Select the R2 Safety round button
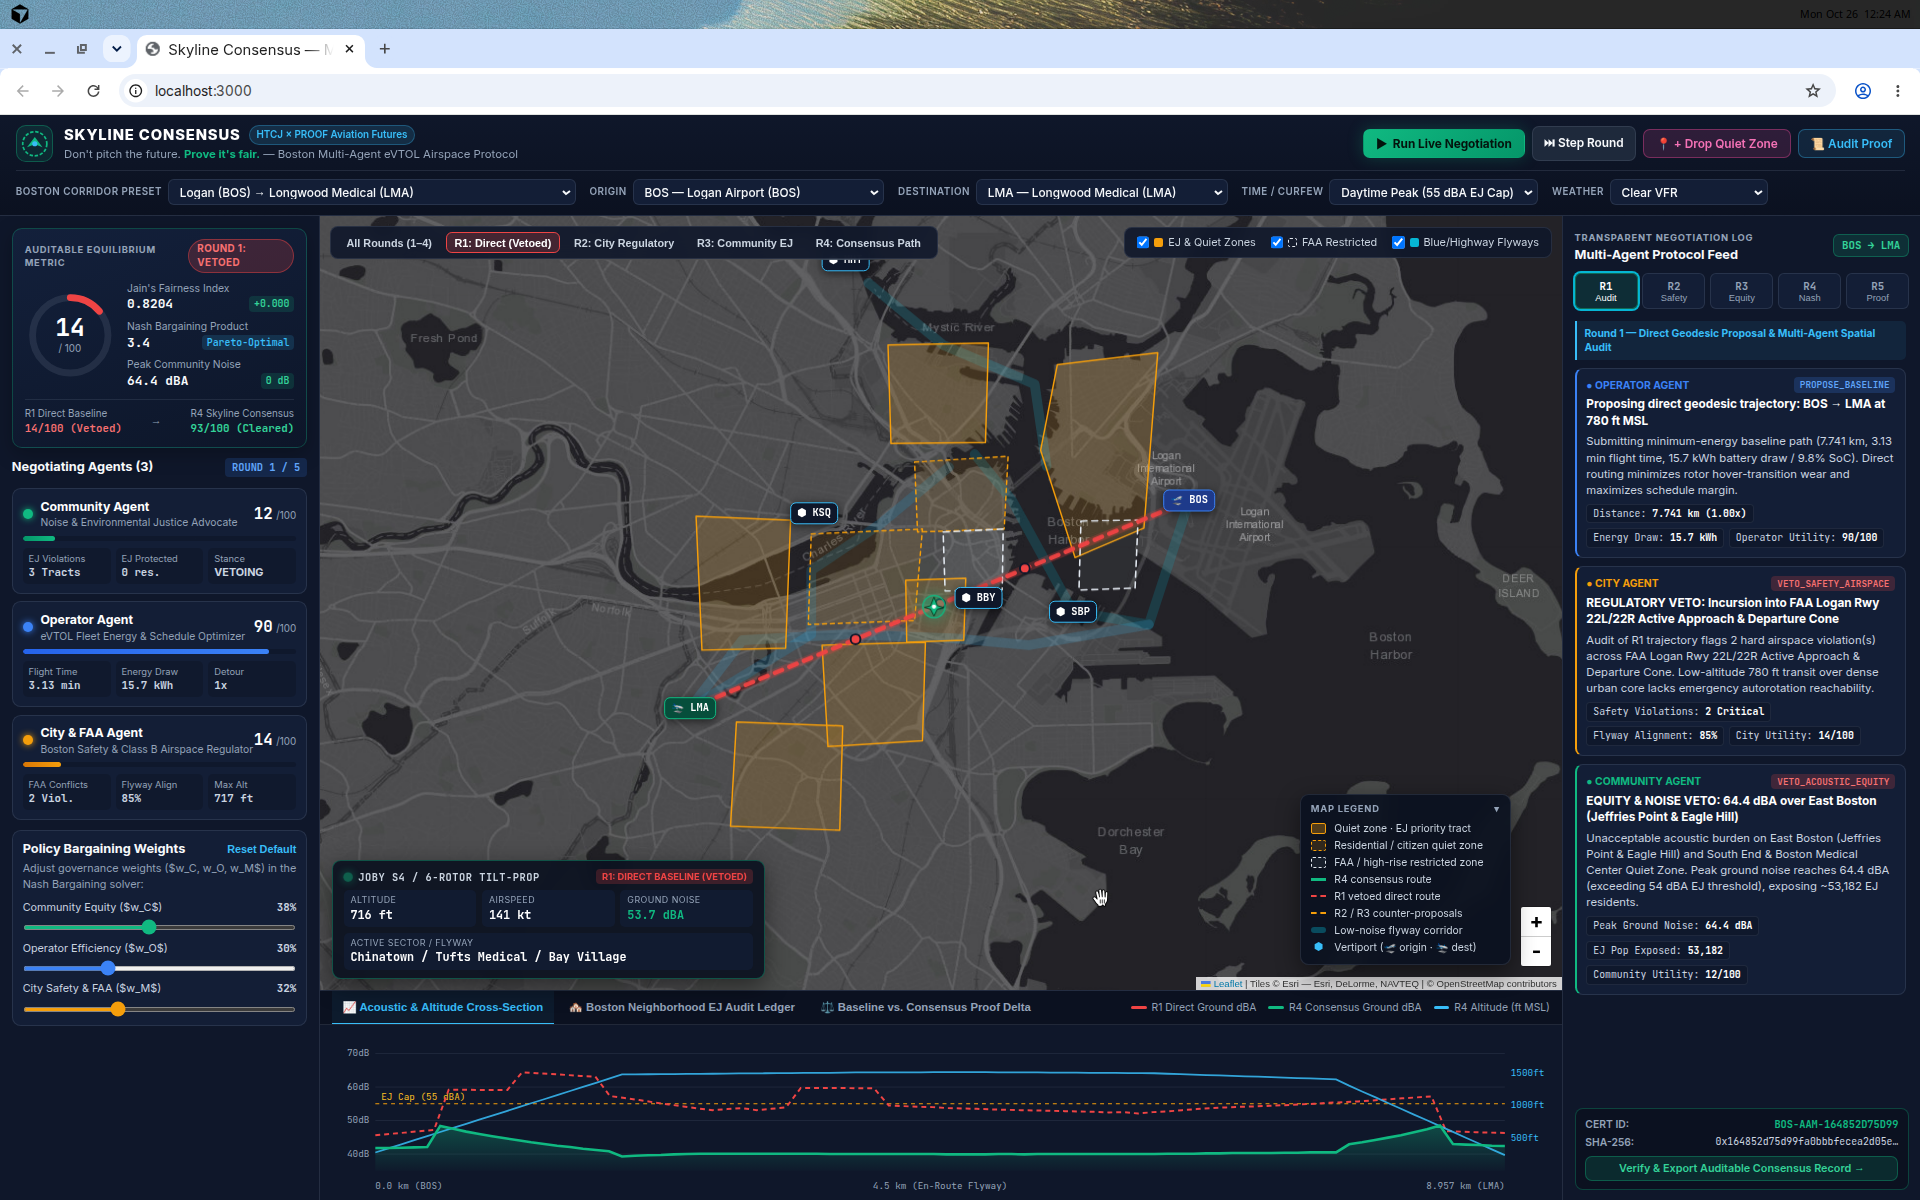Image resolution: width=1920 pixels, height=1200 pixels. (x=1674, y=291)
